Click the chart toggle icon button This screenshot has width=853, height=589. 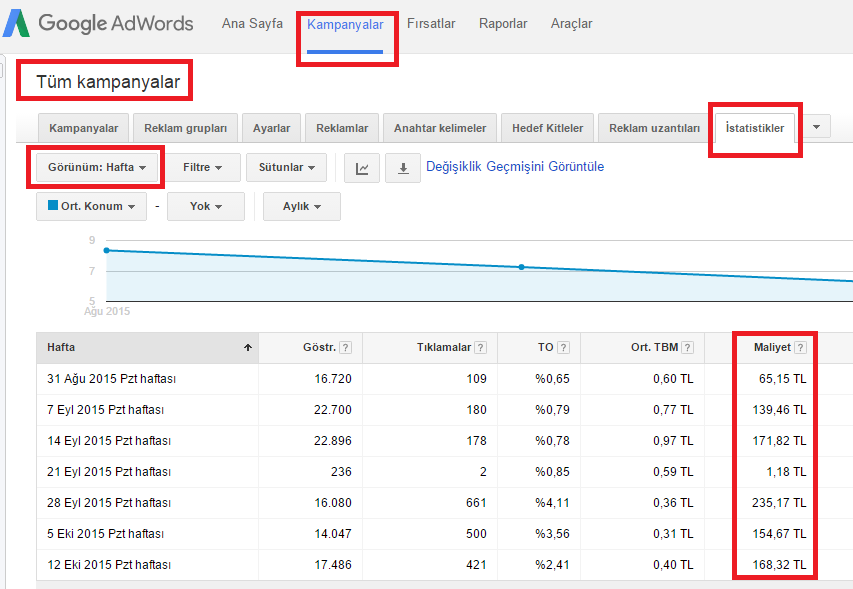[362, 168]
